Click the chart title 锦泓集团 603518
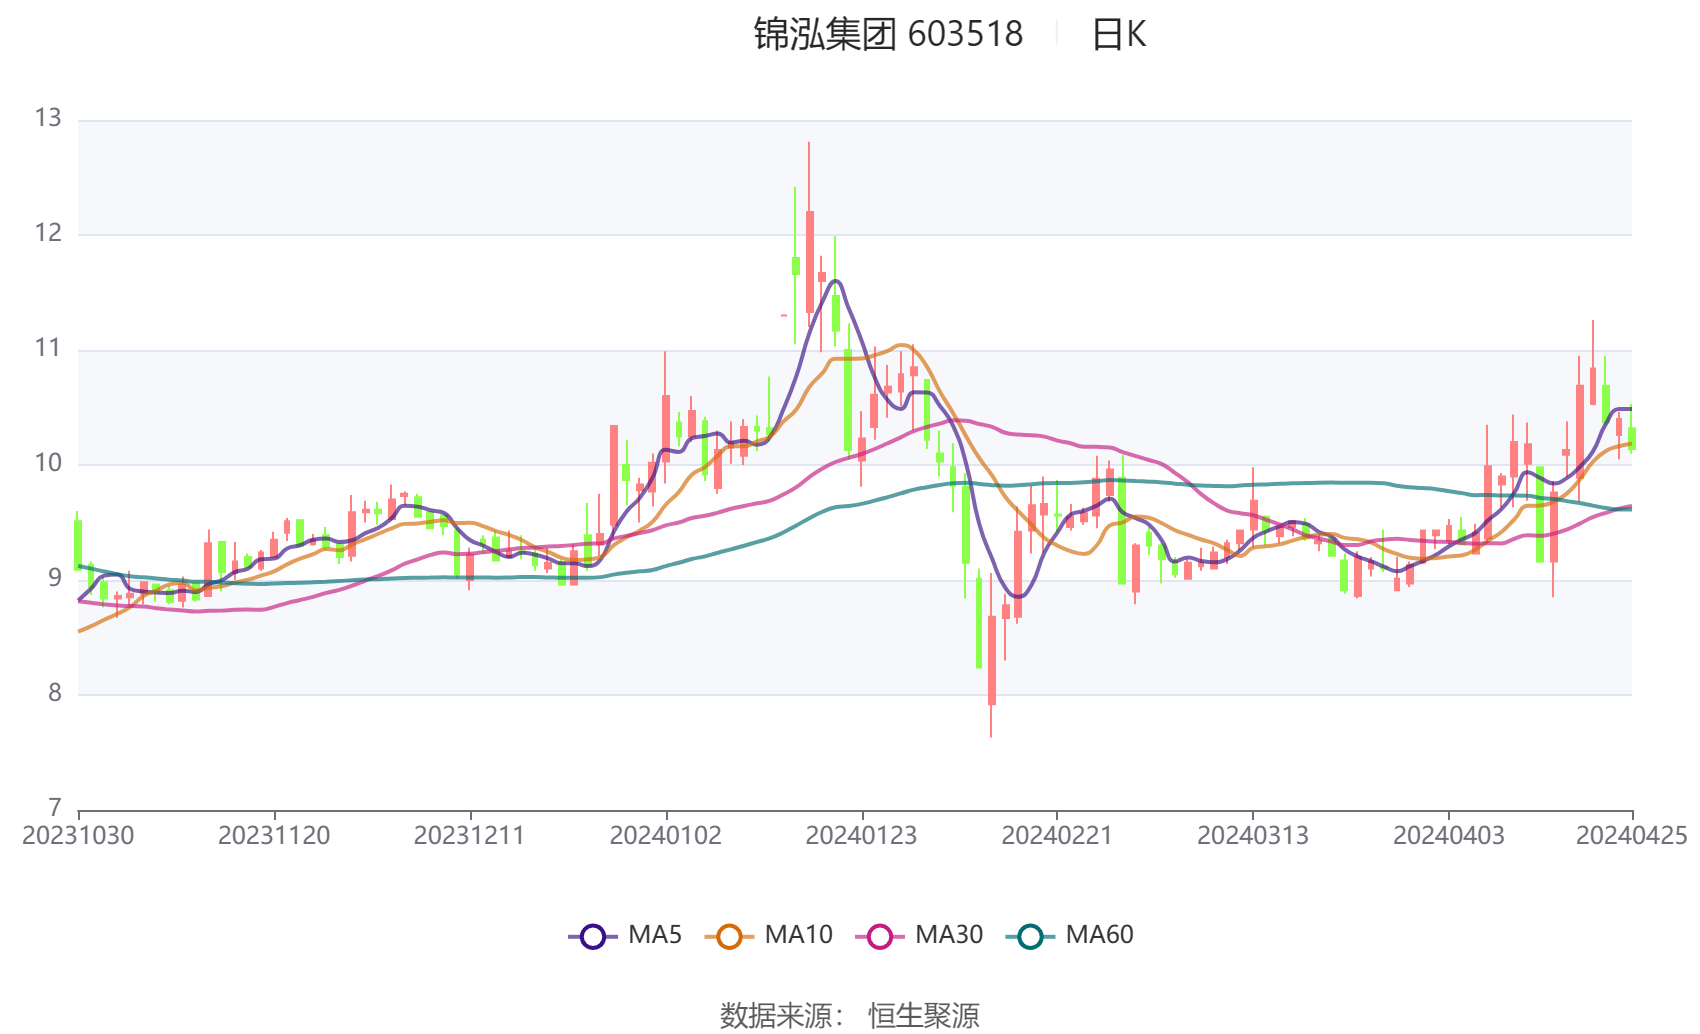Viewport: 1700px width, 1034px height. [x=888, y=35]
